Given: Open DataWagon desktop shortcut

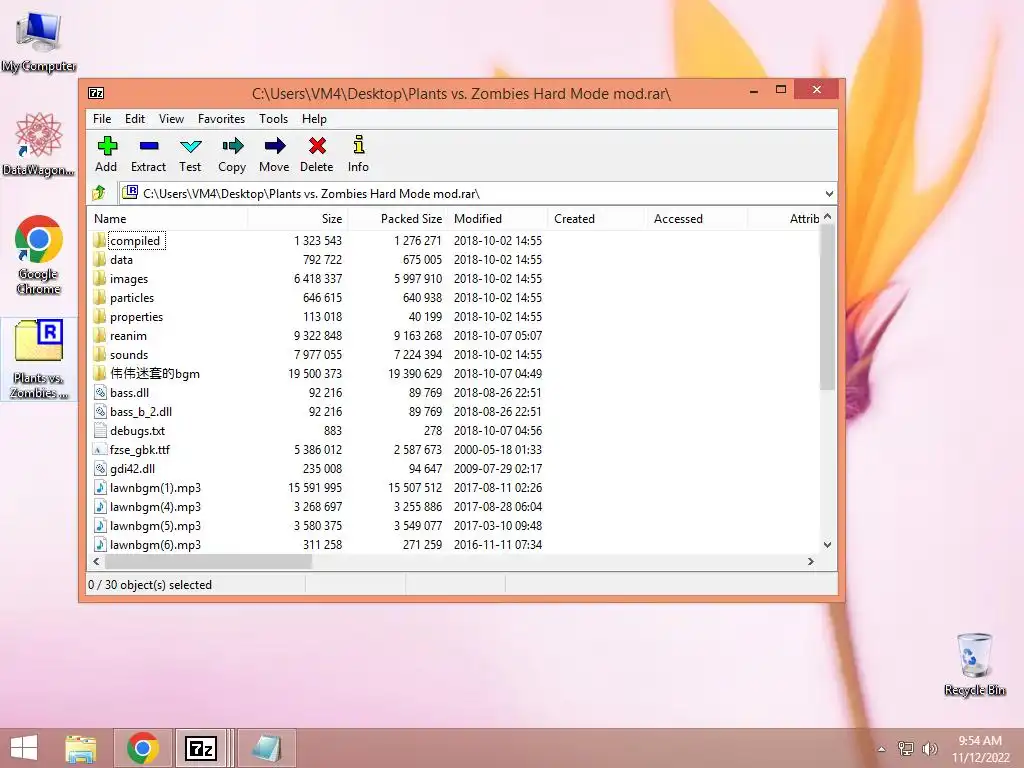Looking at the screenshot, I should coord(39,144).
